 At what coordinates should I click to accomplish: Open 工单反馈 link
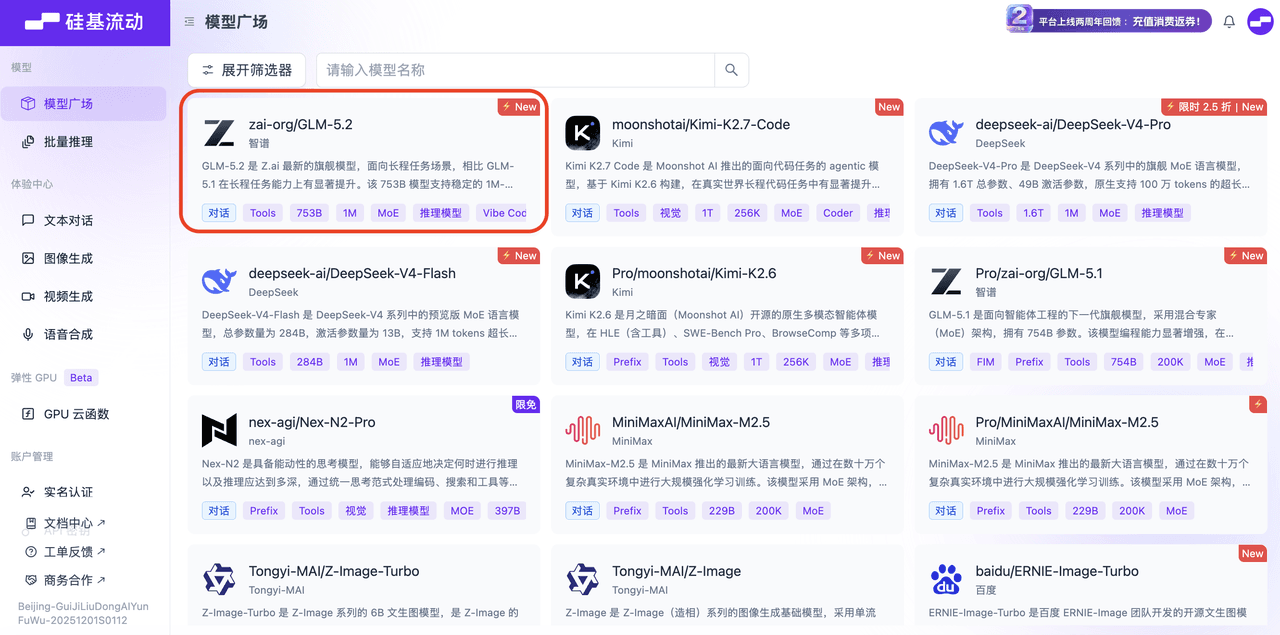click(66, 551)
